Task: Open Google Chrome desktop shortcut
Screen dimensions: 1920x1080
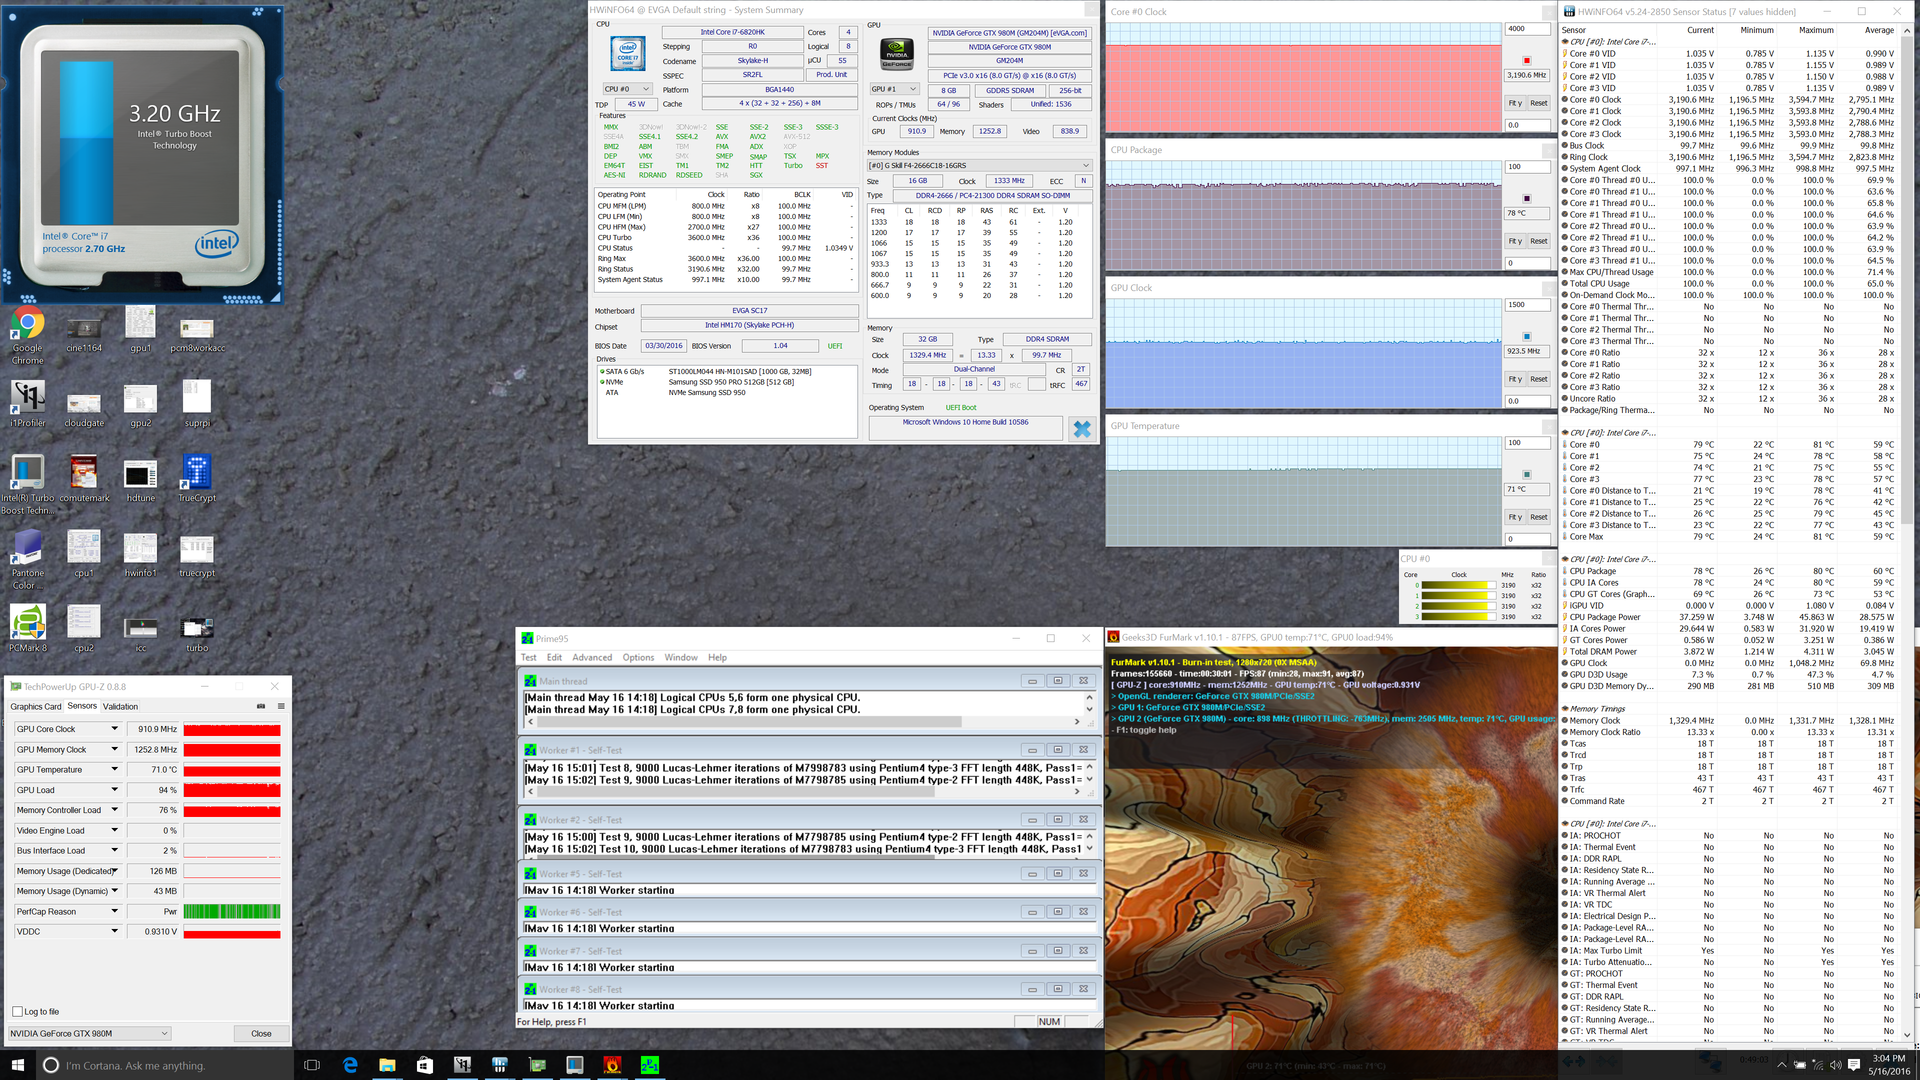Action: coord(28,335)
